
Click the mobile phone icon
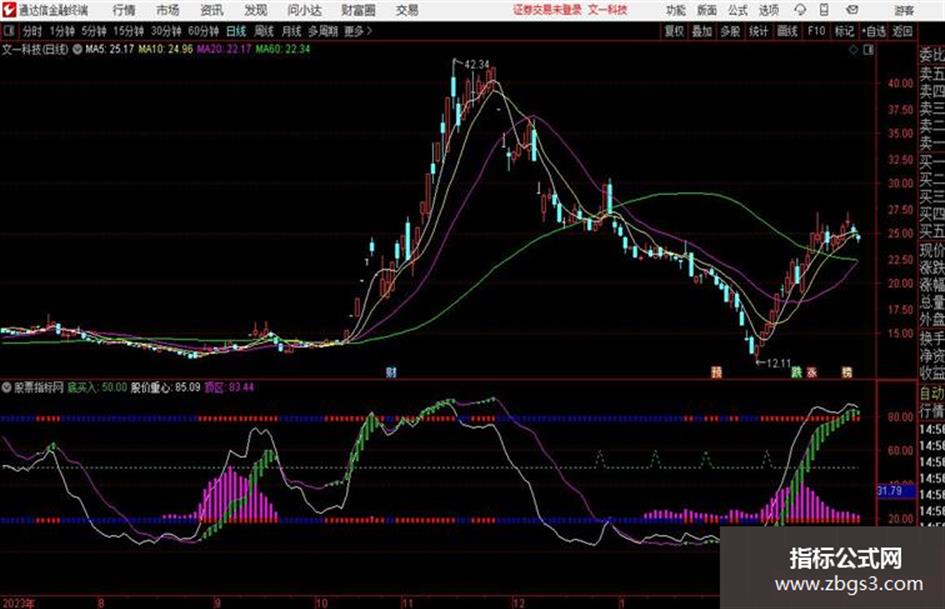(x=824, y=10)
